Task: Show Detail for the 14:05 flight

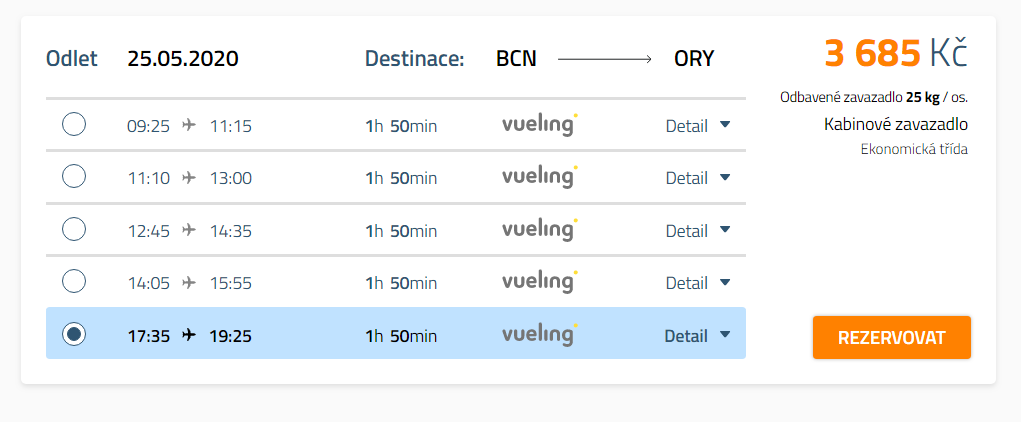Action: (x=698, y=283)
